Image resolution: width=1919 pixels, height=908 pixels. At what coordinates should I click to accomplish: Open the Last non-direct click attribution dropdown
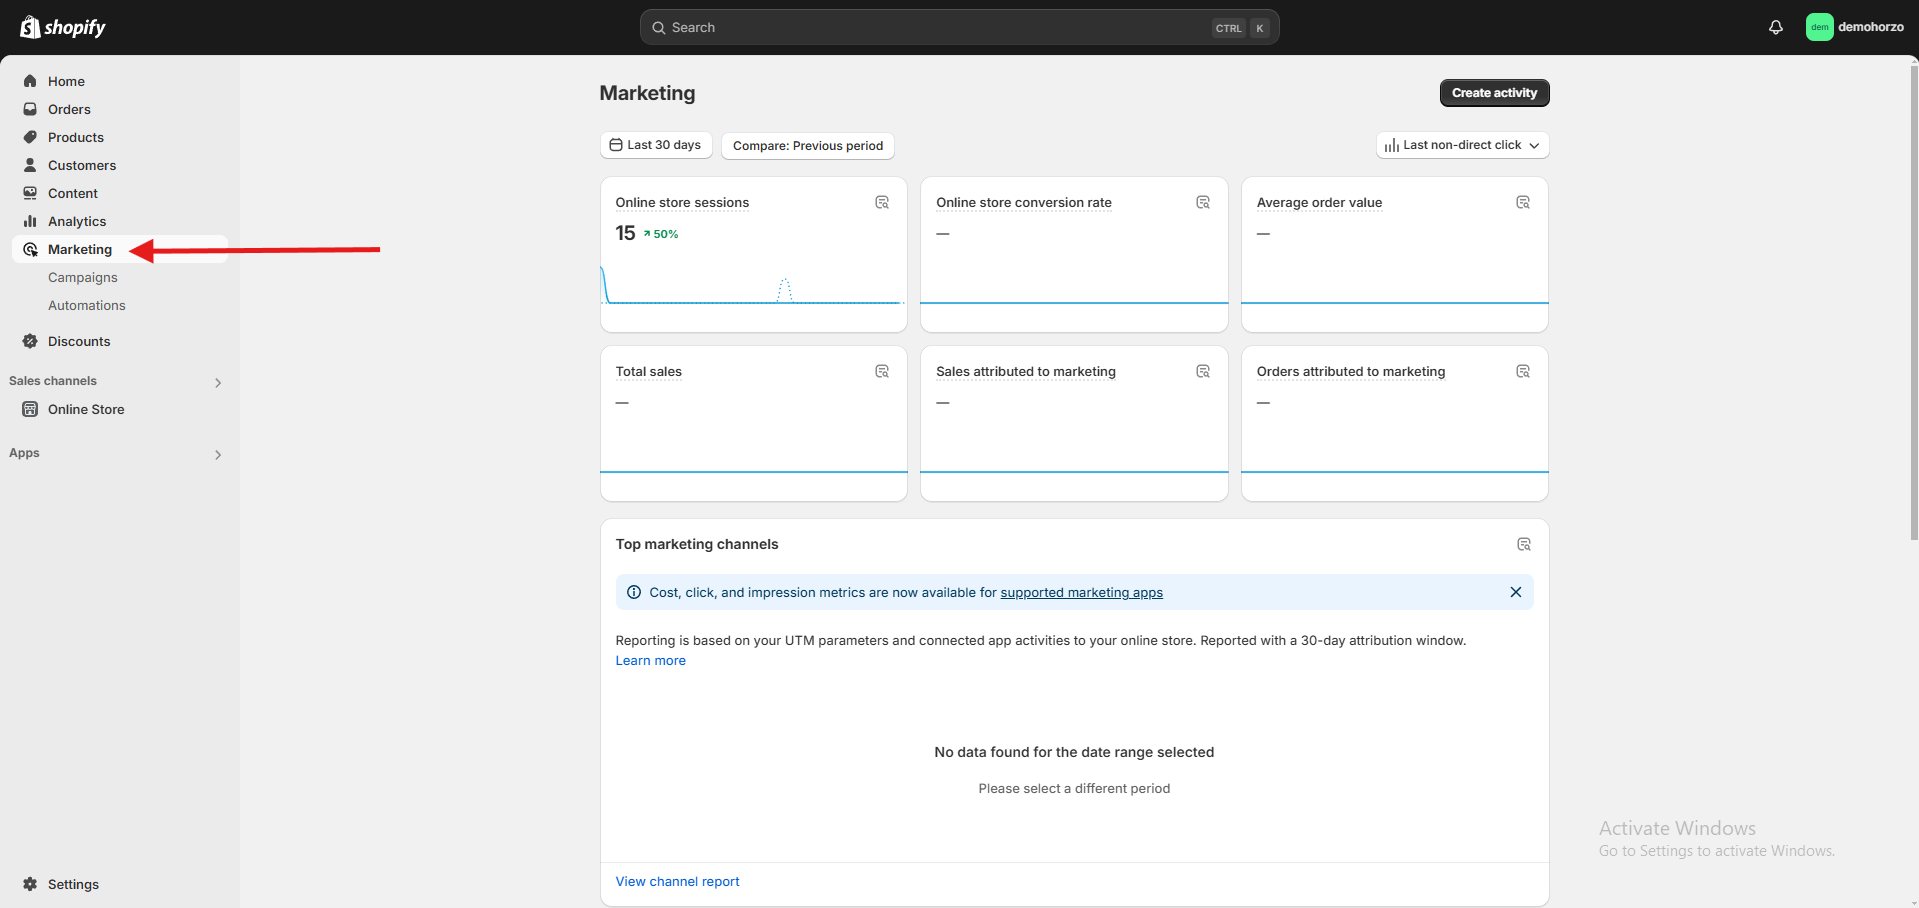pyautogui.click(x=1462, y=145)
